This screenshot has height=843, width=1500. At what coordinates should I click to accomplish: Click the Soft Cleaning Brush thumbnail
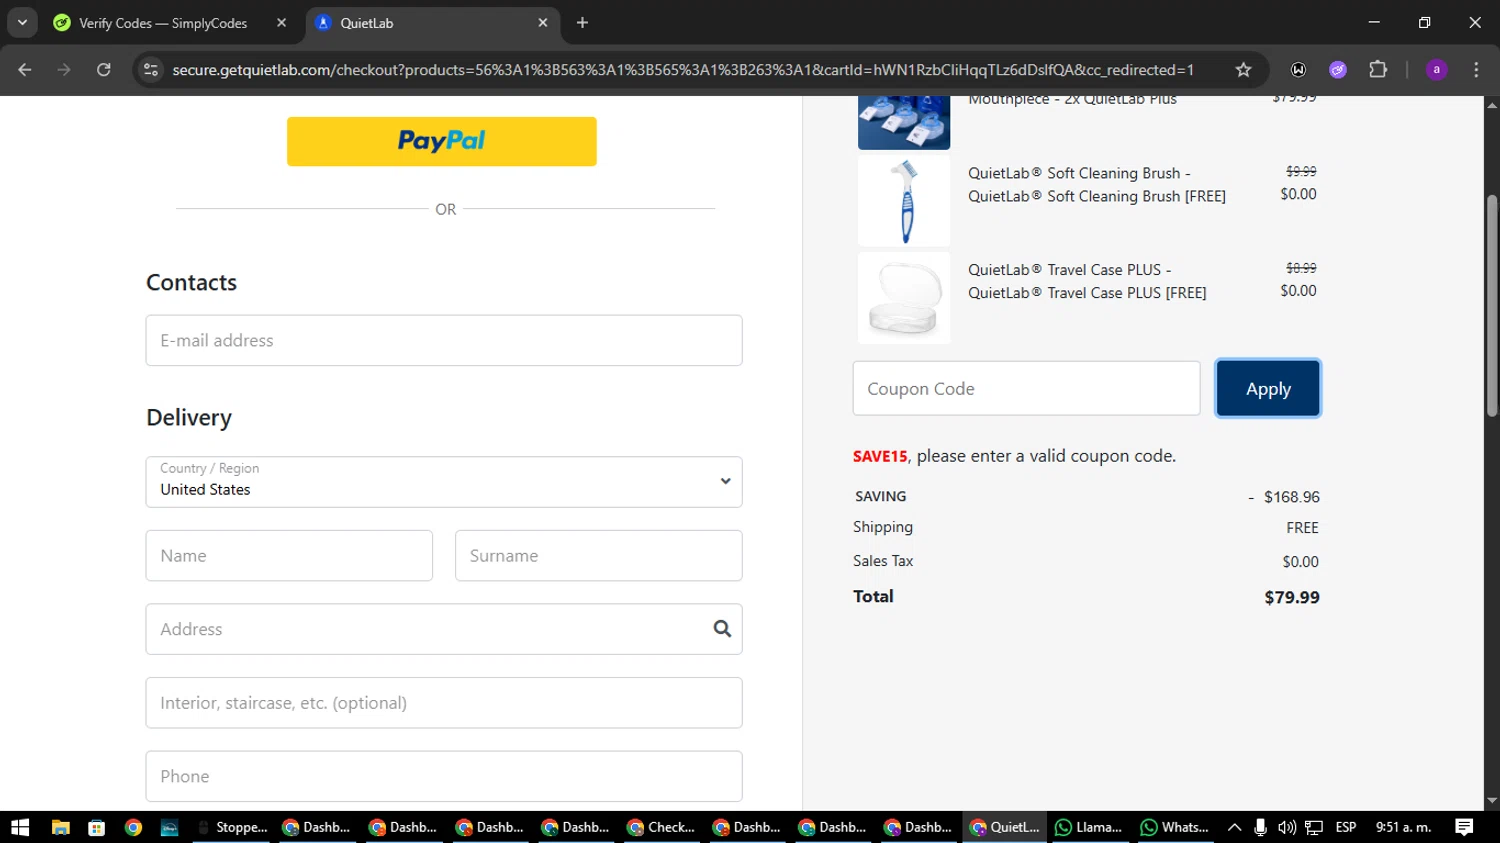904,201
